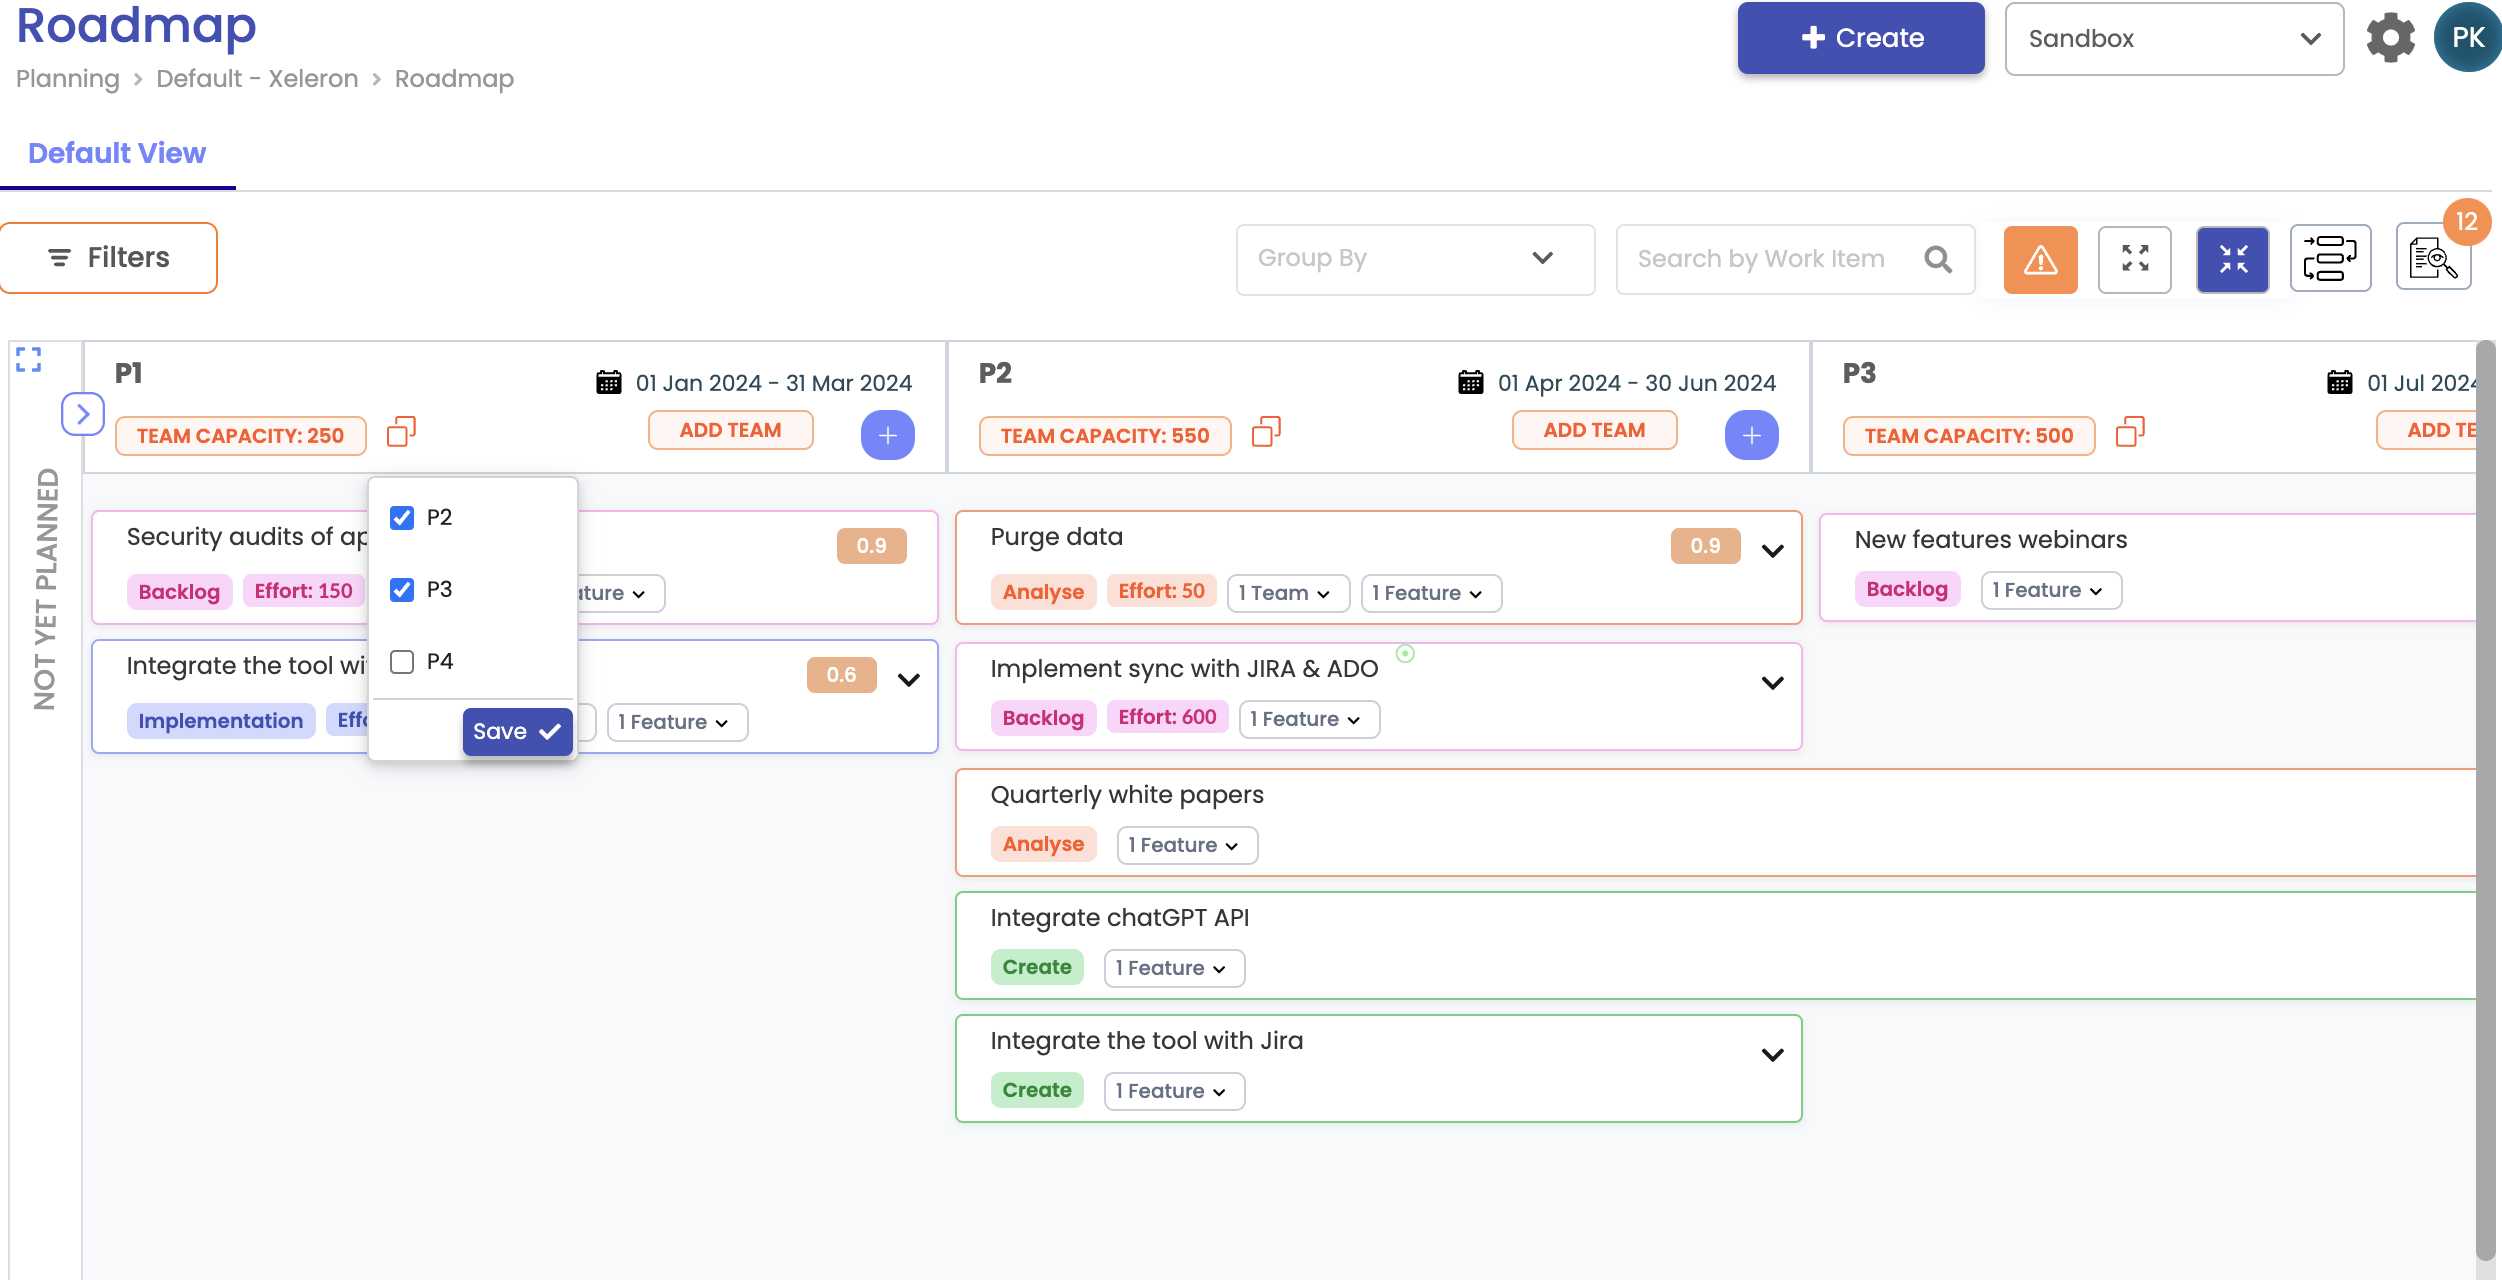Uncheck the P2 checkbox

point(402,518)
